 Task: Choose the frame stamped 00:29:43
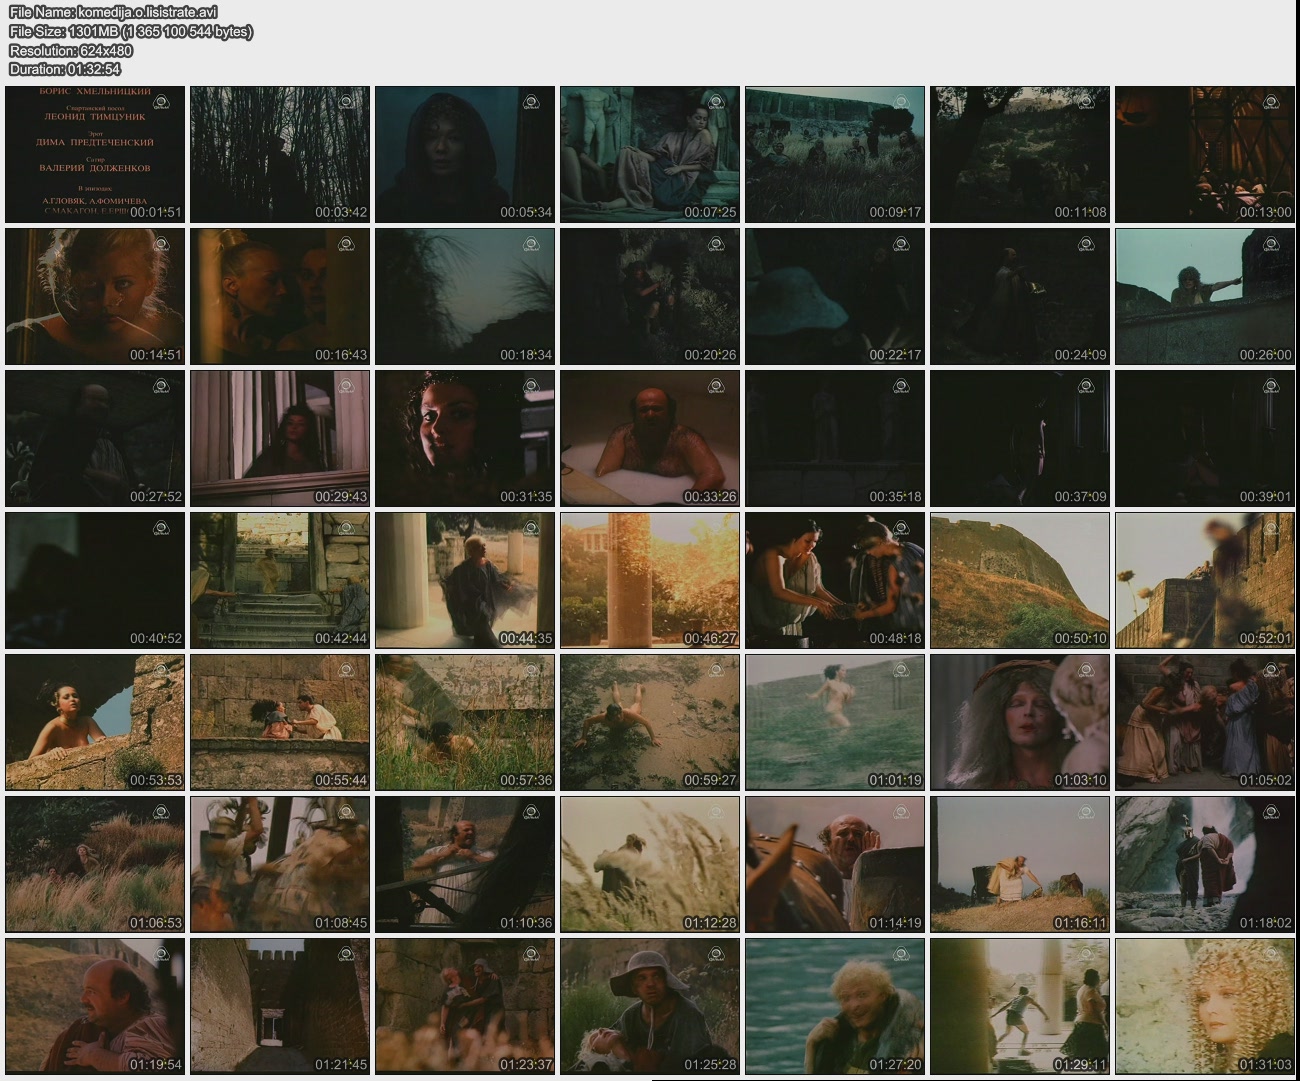[x=280, y=438]
